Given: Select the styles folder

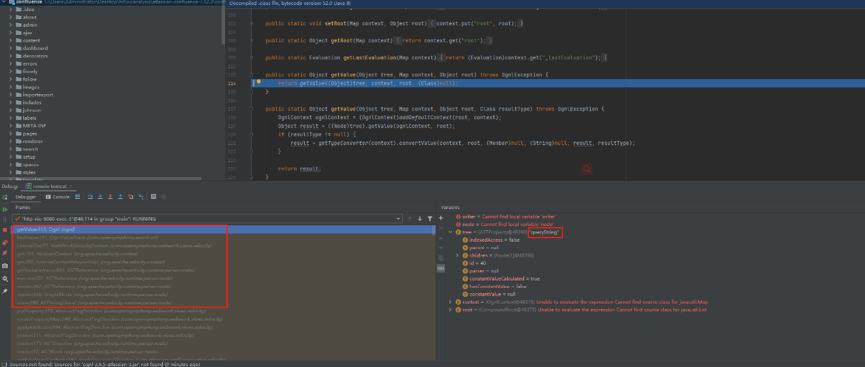Looking at the screenshot, I should pos(29,172).
